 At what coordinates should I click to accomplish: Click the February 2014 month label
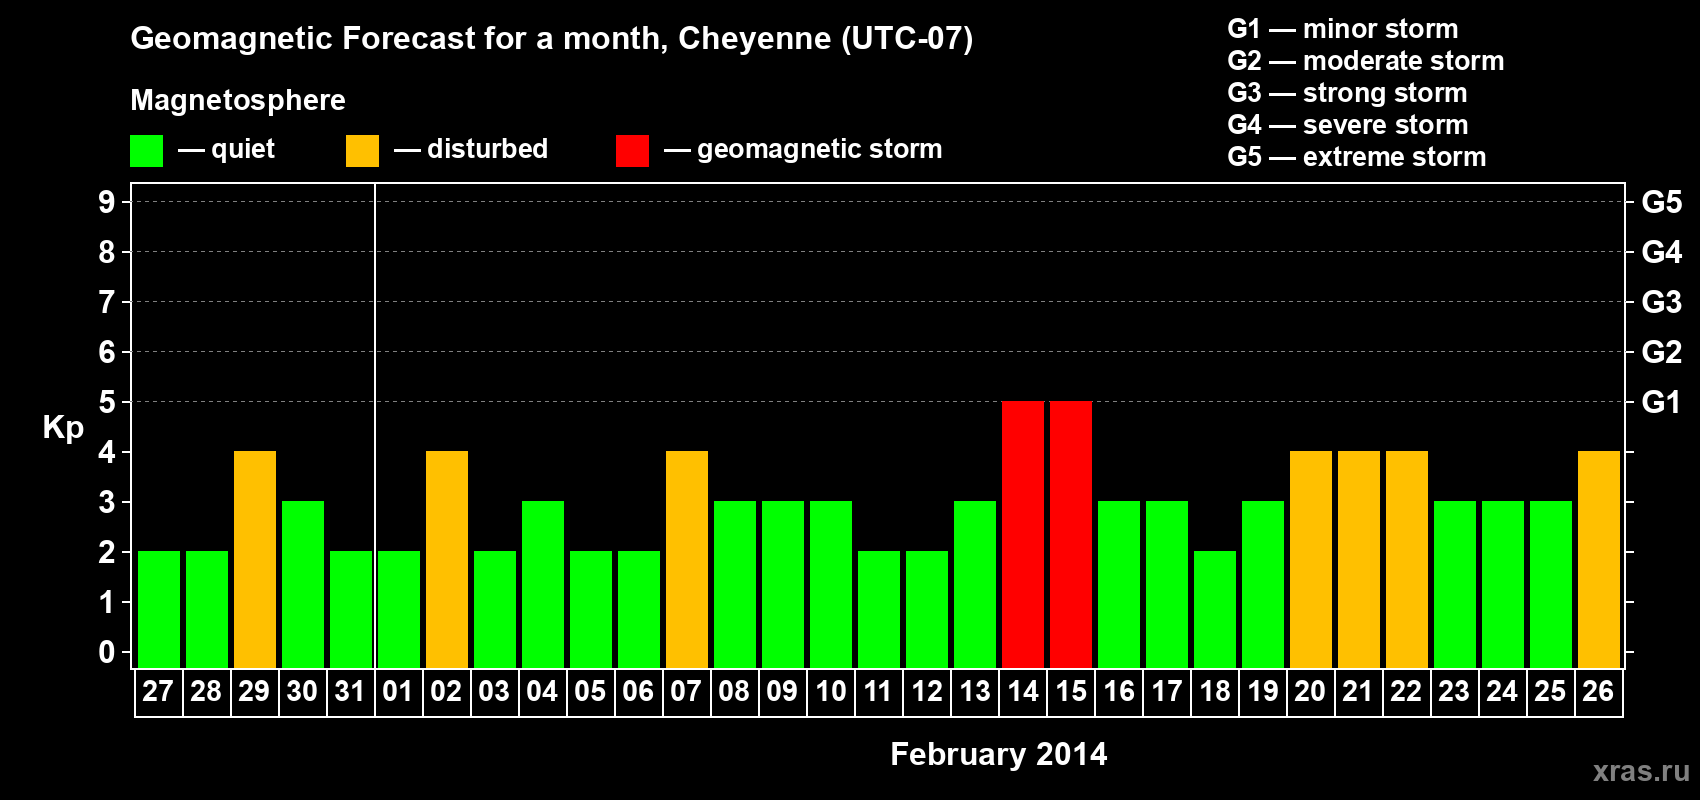click(x=998, y=754)
